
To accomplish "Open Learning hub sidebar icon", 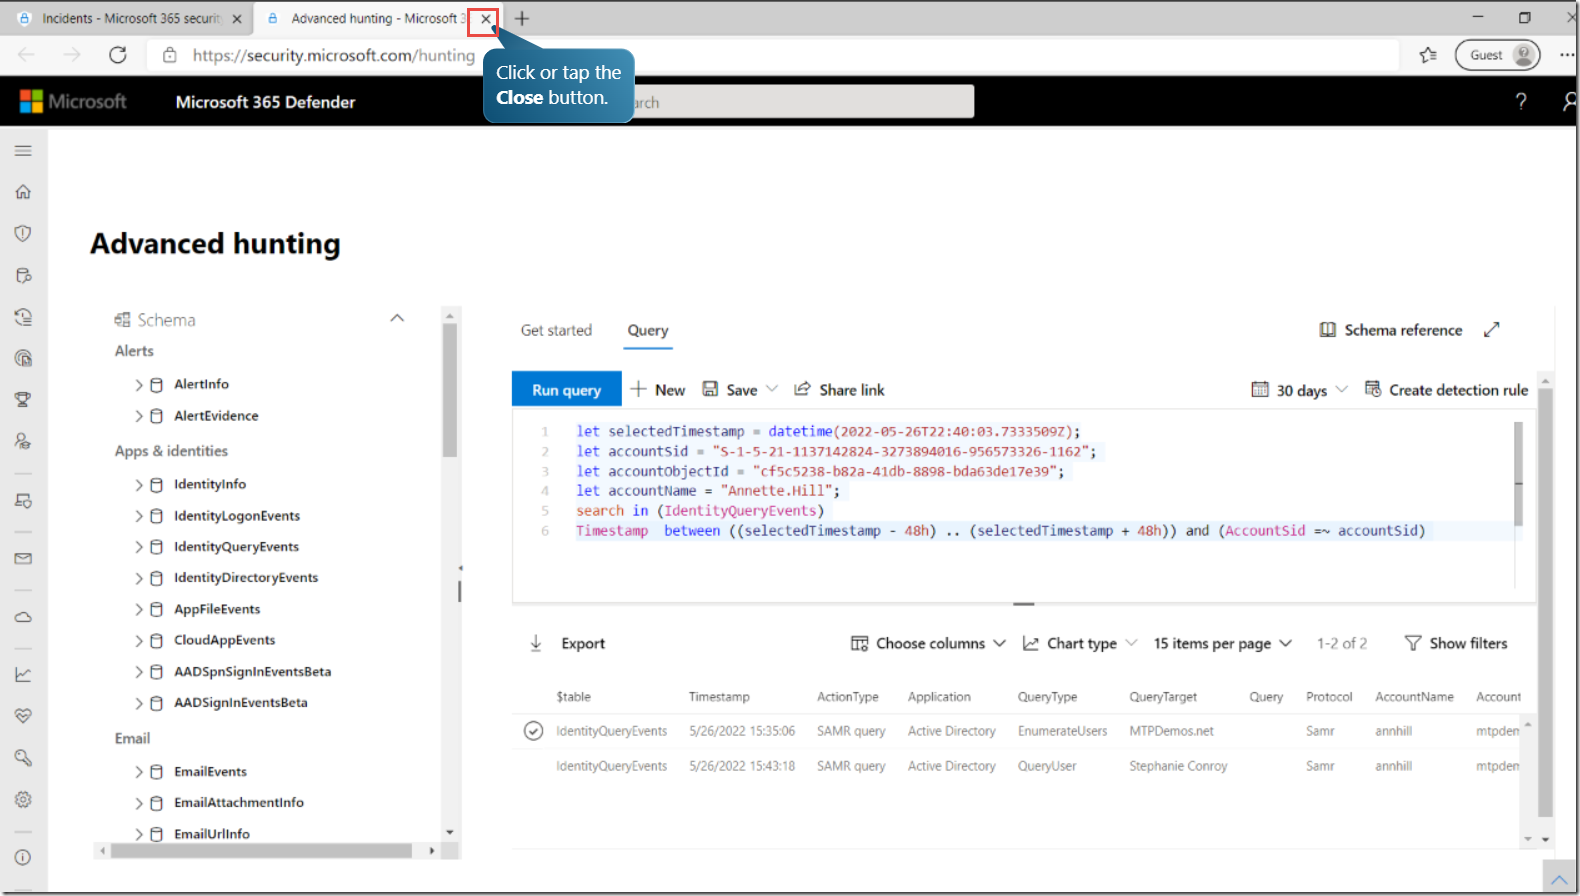I will point(23,441).
